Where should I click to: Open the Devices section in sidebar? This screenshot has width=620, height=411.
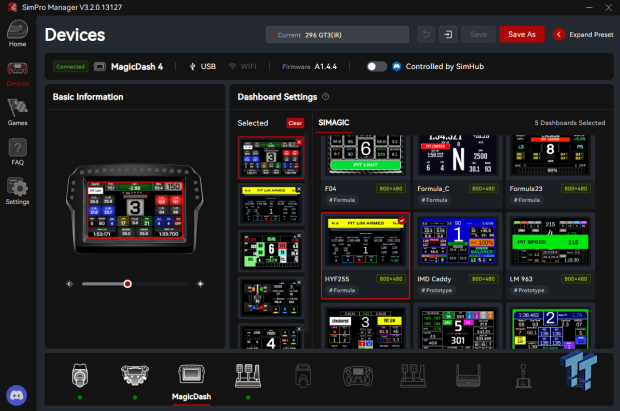coord(17,74)
